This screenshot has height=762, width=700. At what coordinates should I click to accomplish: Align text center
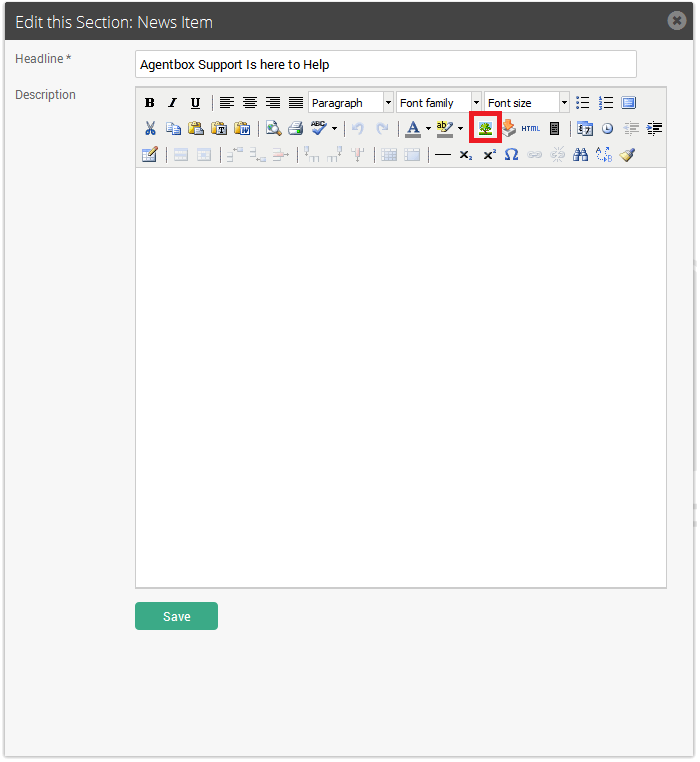click(x=250, y=103)
